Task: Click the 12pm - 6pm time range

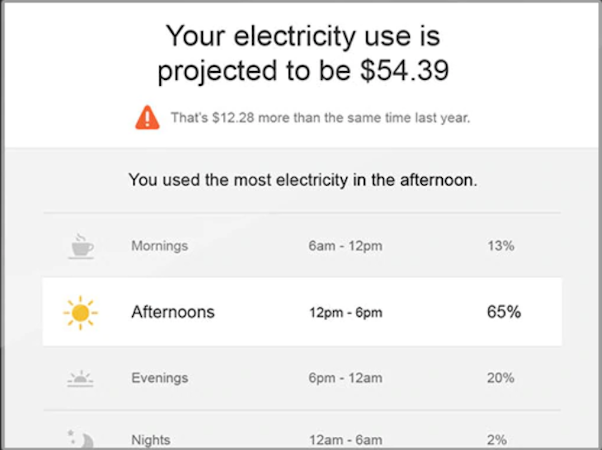Action: click(x=345, y=312)
